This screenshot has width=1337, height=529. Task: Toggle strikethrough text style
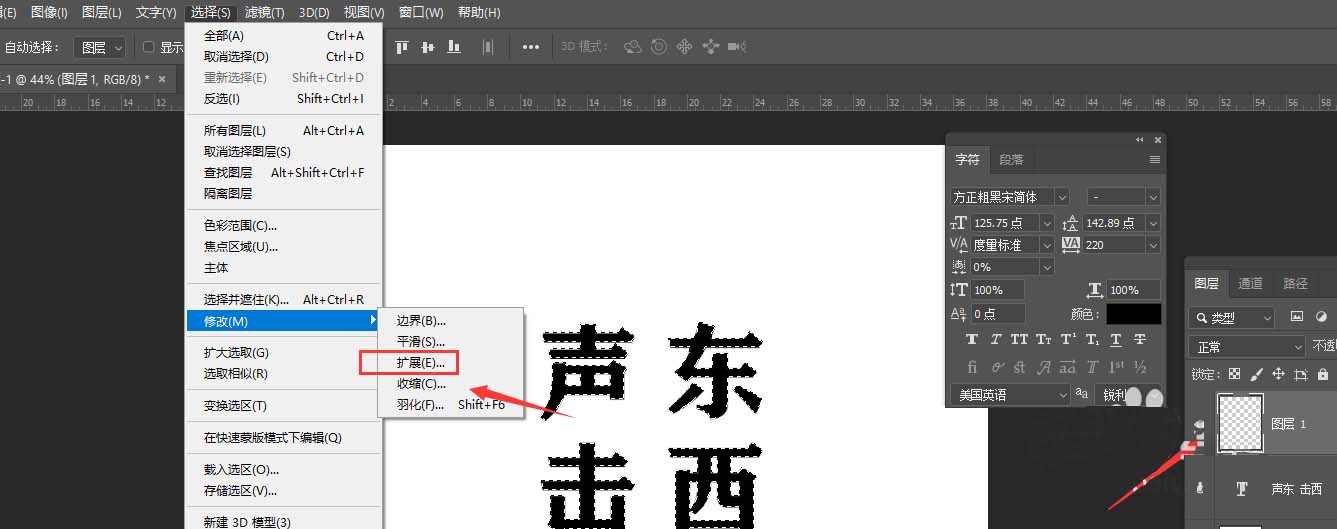[x=1140, y=340]
